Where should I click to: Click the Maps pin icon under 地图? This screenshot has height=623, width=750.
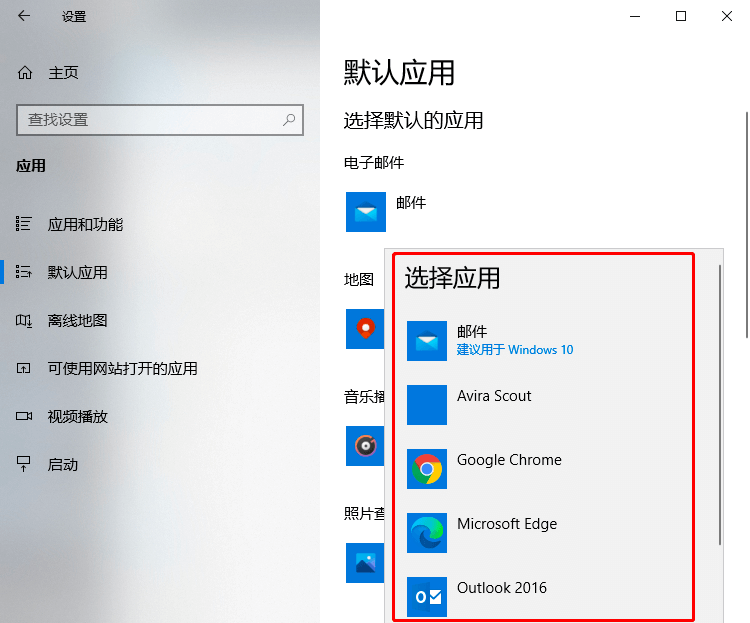click(x=365, y=329)
